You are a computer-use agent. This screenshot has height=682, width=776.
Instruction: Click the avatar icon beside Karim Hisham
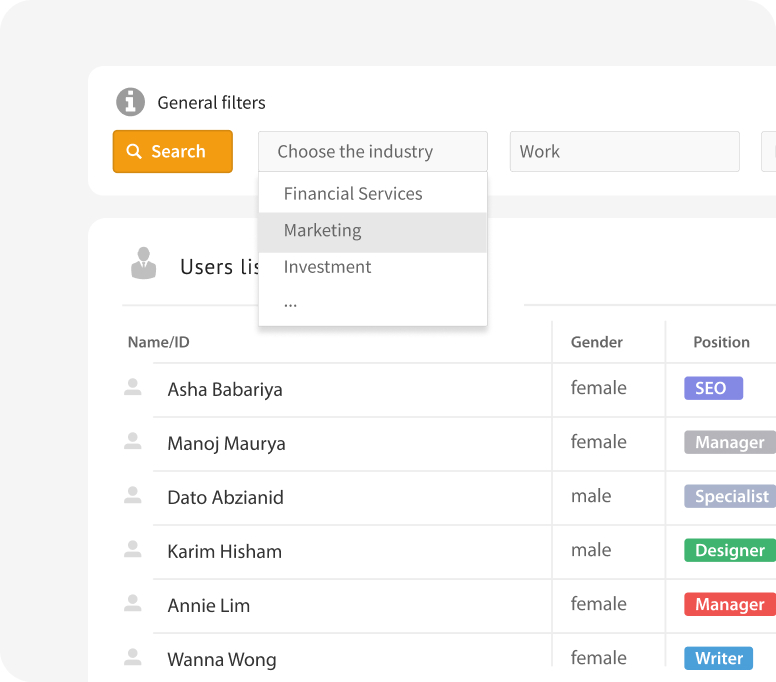point(132,549)
